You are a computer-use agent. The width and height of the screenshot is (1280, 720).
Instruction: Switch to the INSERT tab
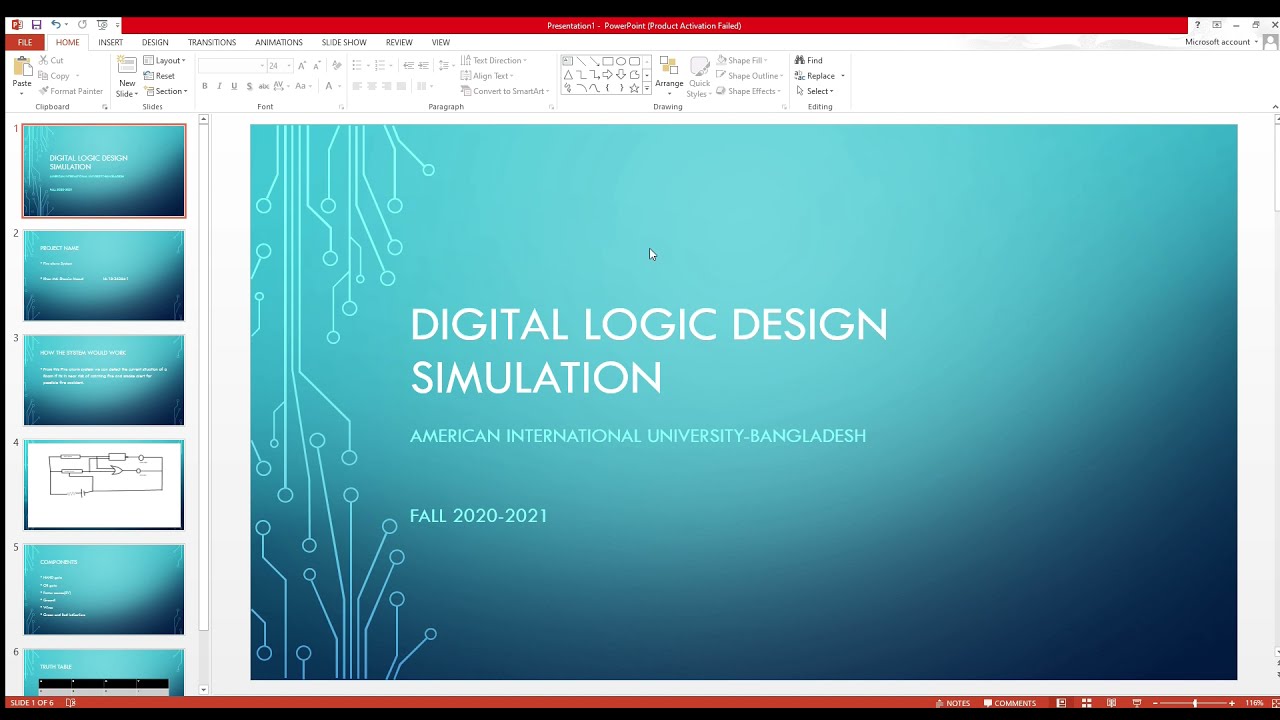[x=111, y=42]
